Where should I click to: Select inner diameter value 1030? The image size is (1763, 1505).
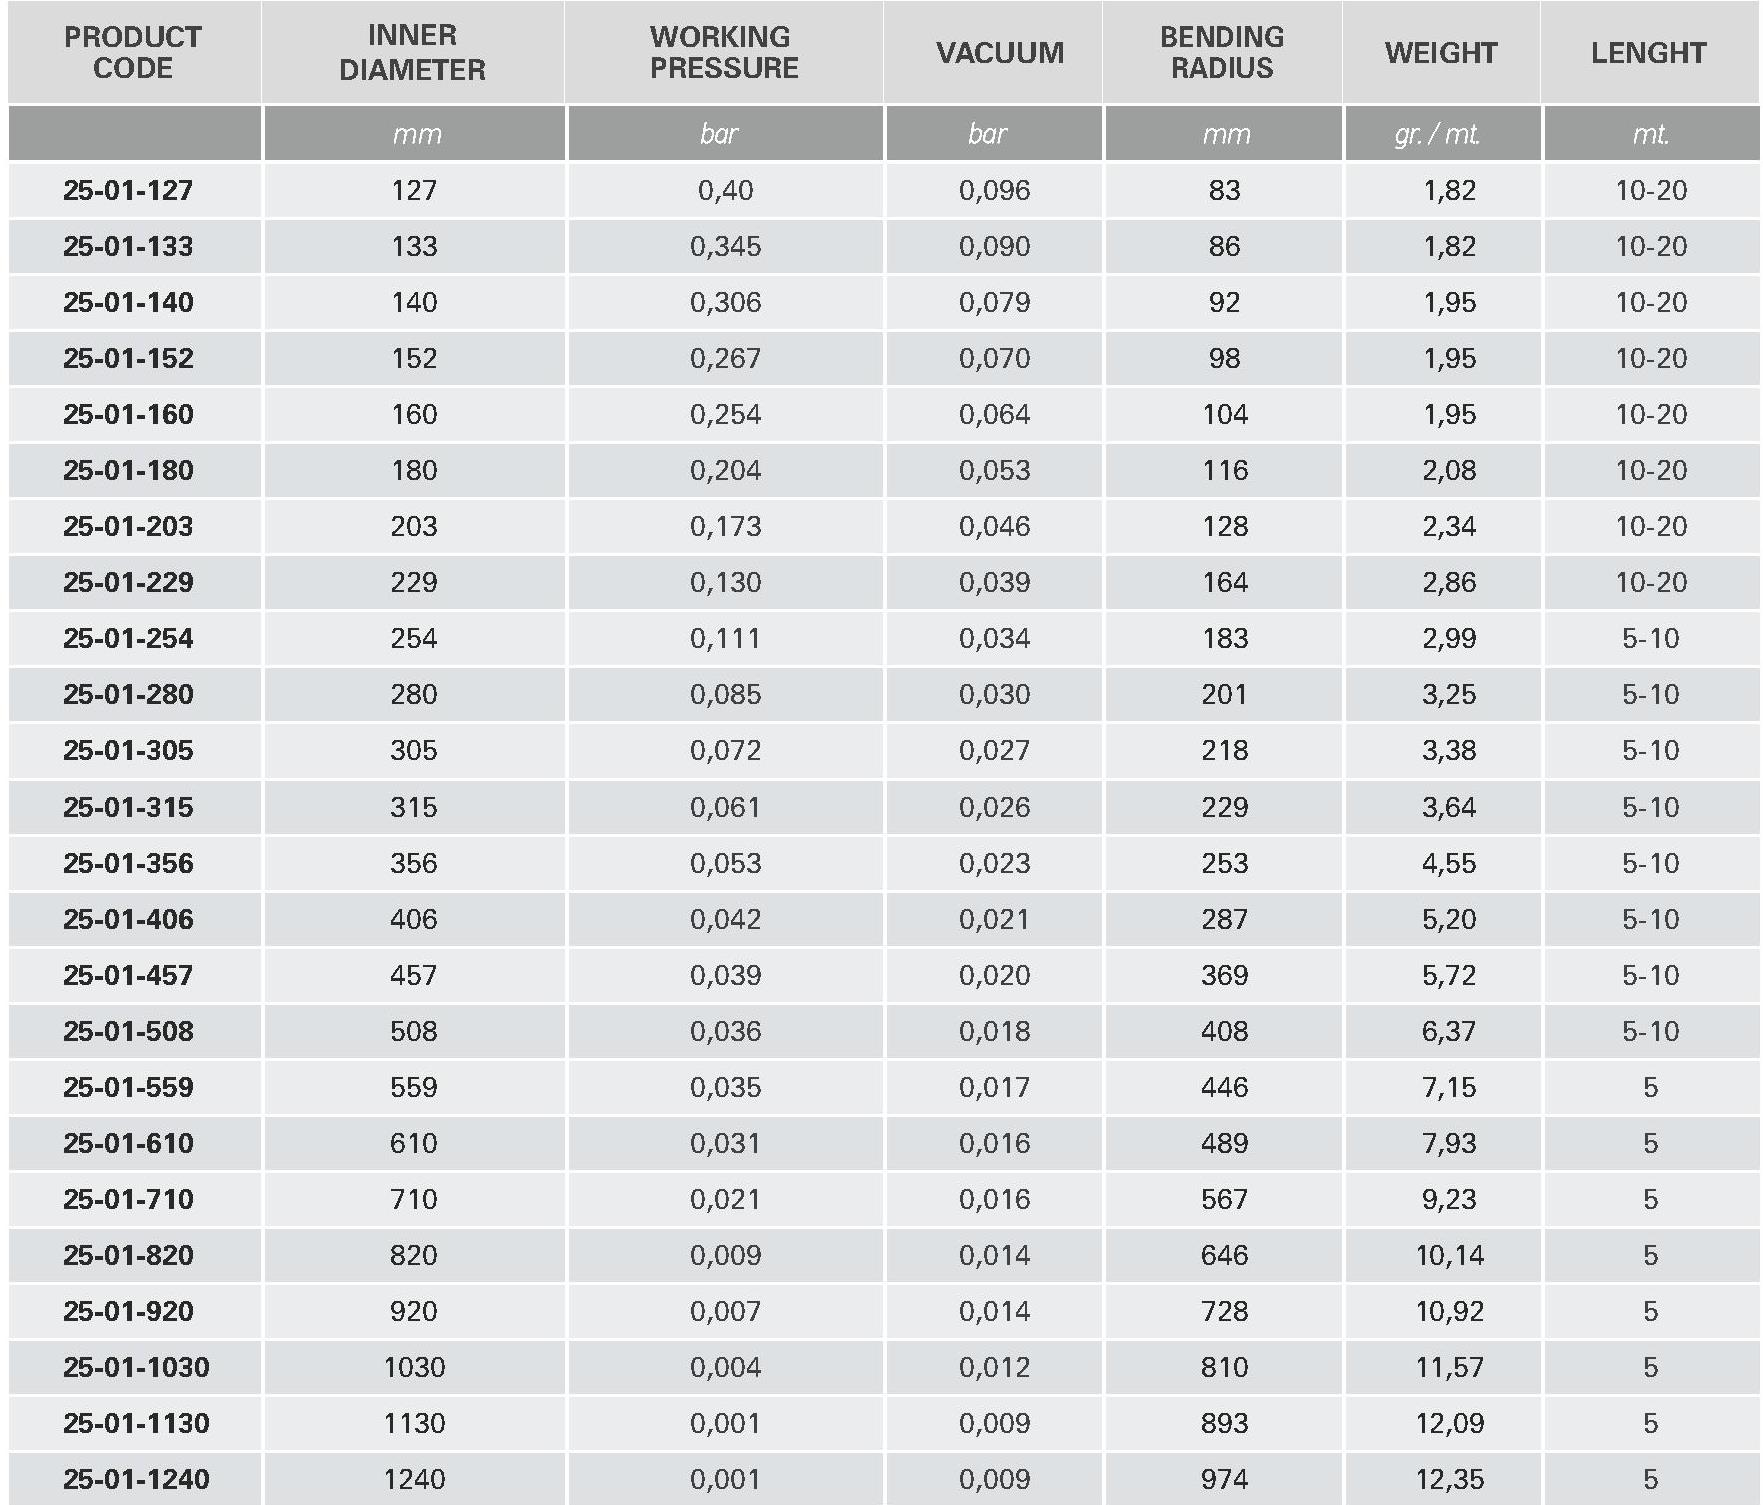pos(414,1367)
